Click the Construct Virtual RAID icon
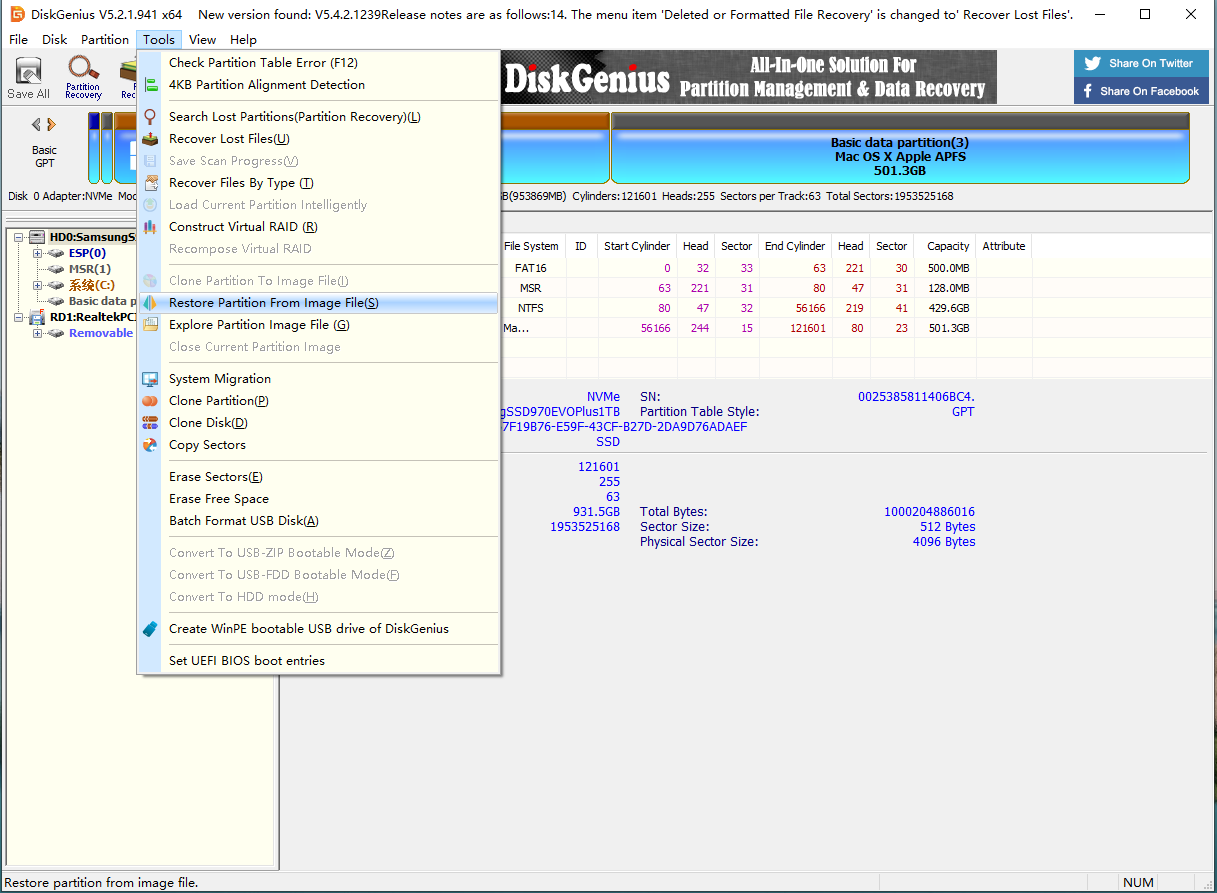 150,227
